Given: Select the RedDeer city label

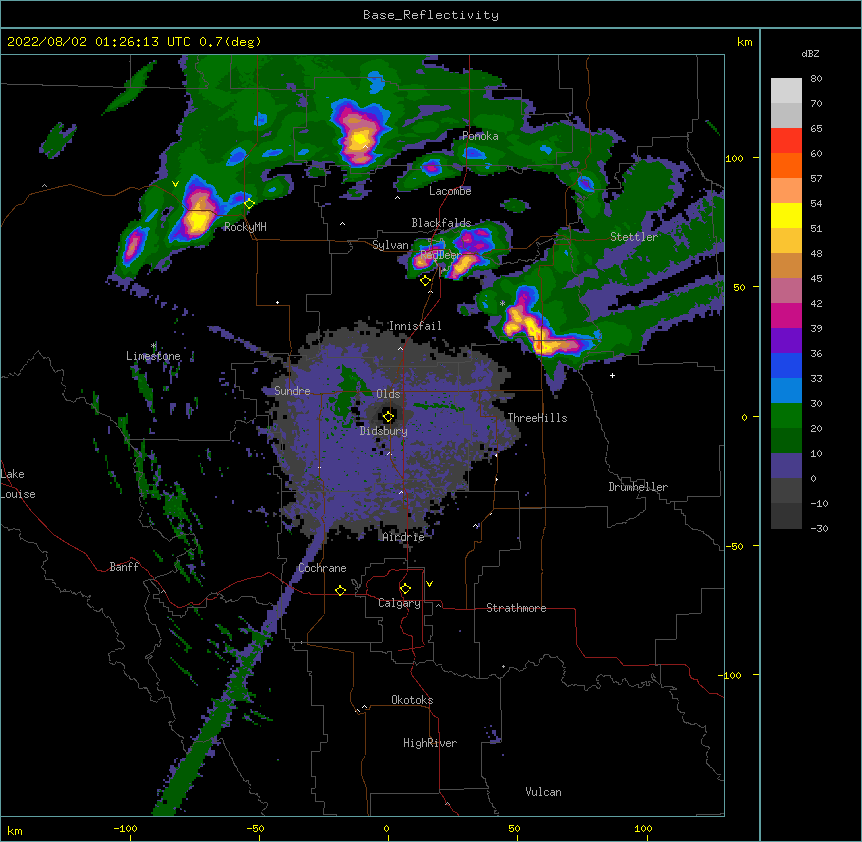Looking at the screenshot, I should [x=441, y=254].
